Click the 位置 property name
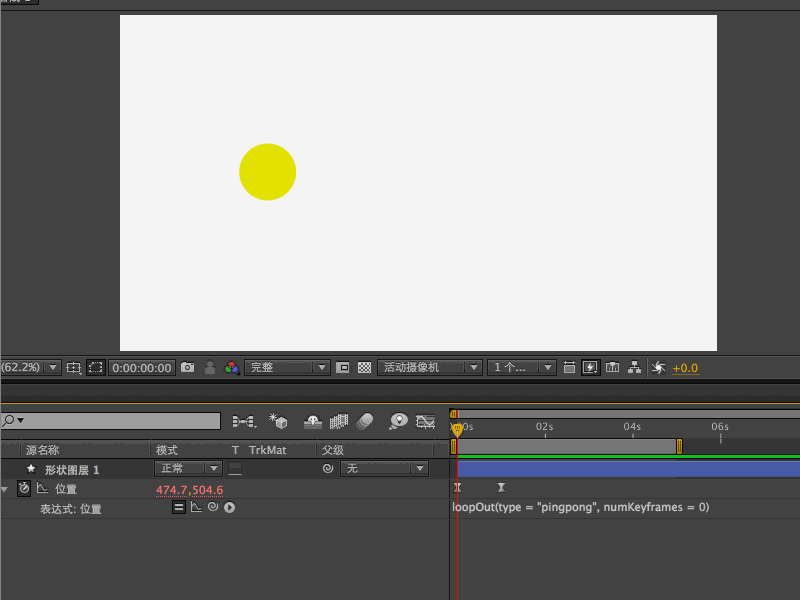The image size is (800, 600). (x=66, y=489)
